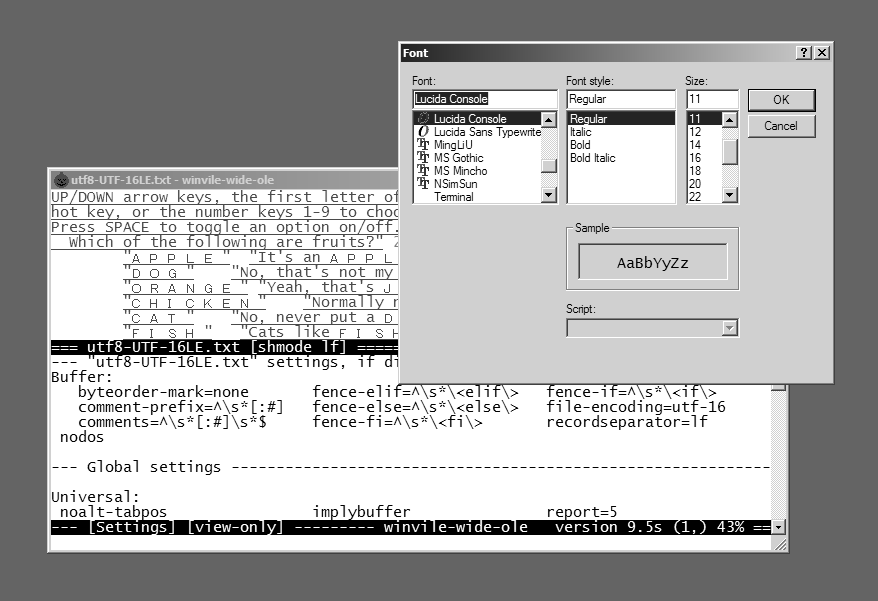Click the Size input field showing 11
This screenshot has width=878, height=601.
tap(711, 99)
